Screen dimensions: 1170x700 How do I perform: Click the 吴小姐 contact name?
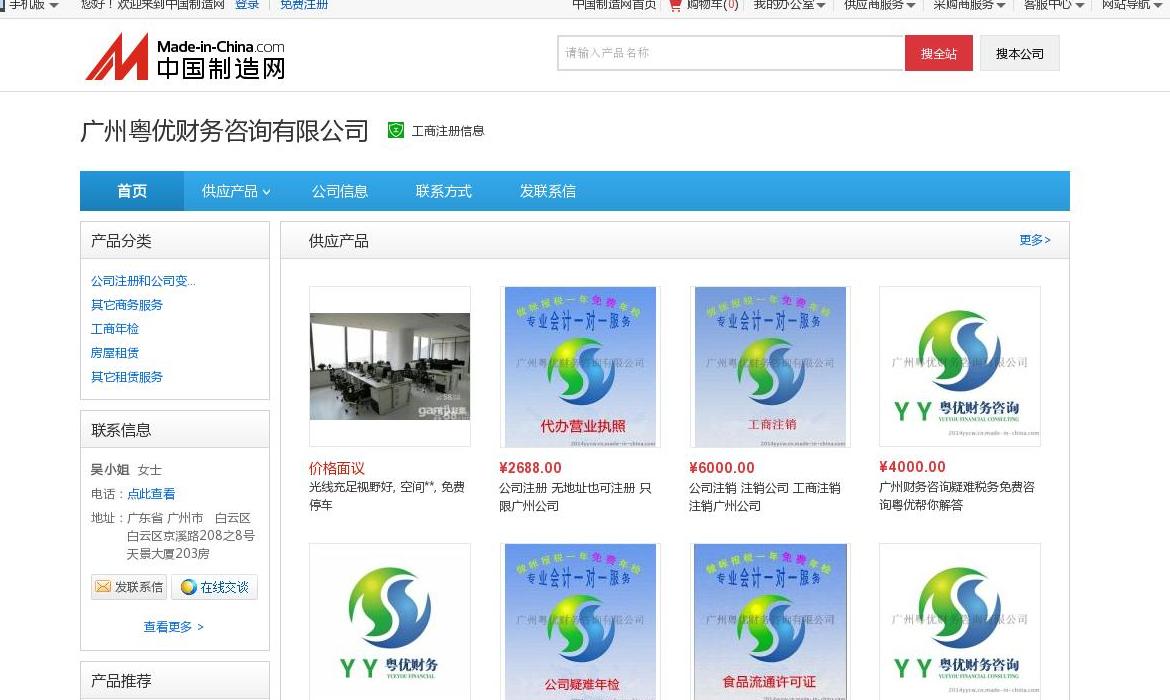tap(110, 469)
